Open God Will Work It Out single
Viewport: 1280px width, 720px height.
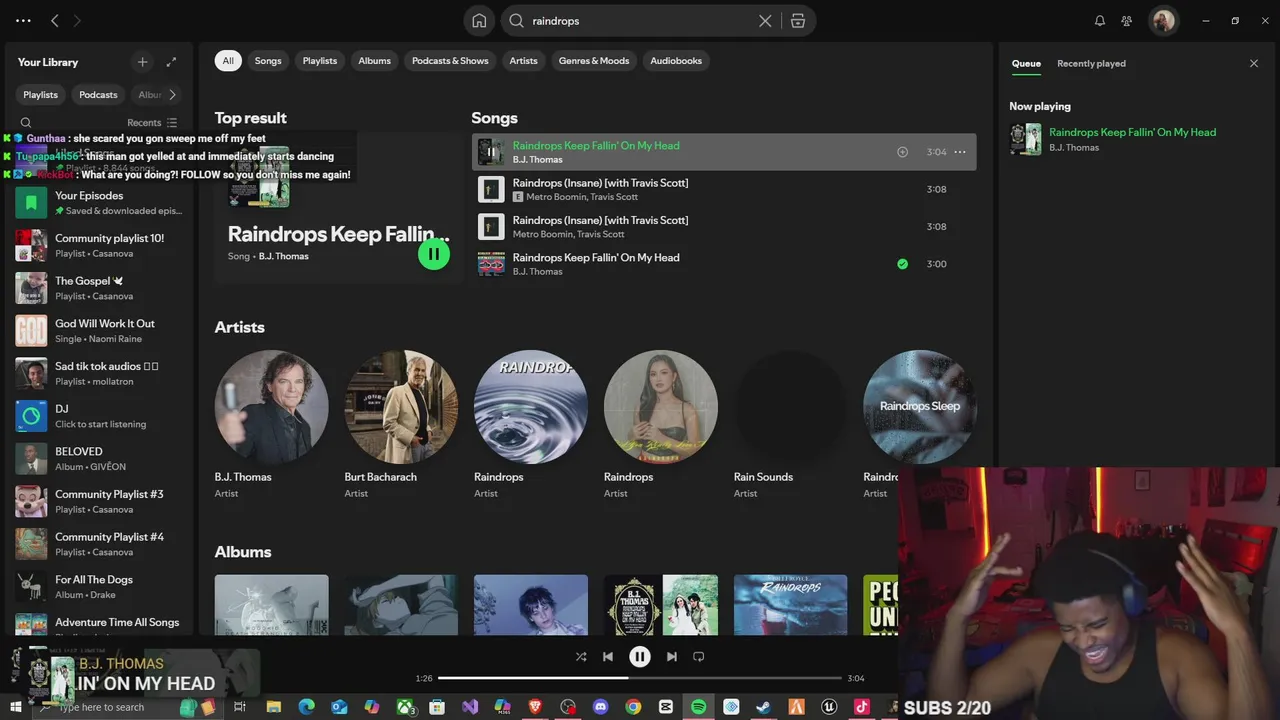click(x=100, y=331)
